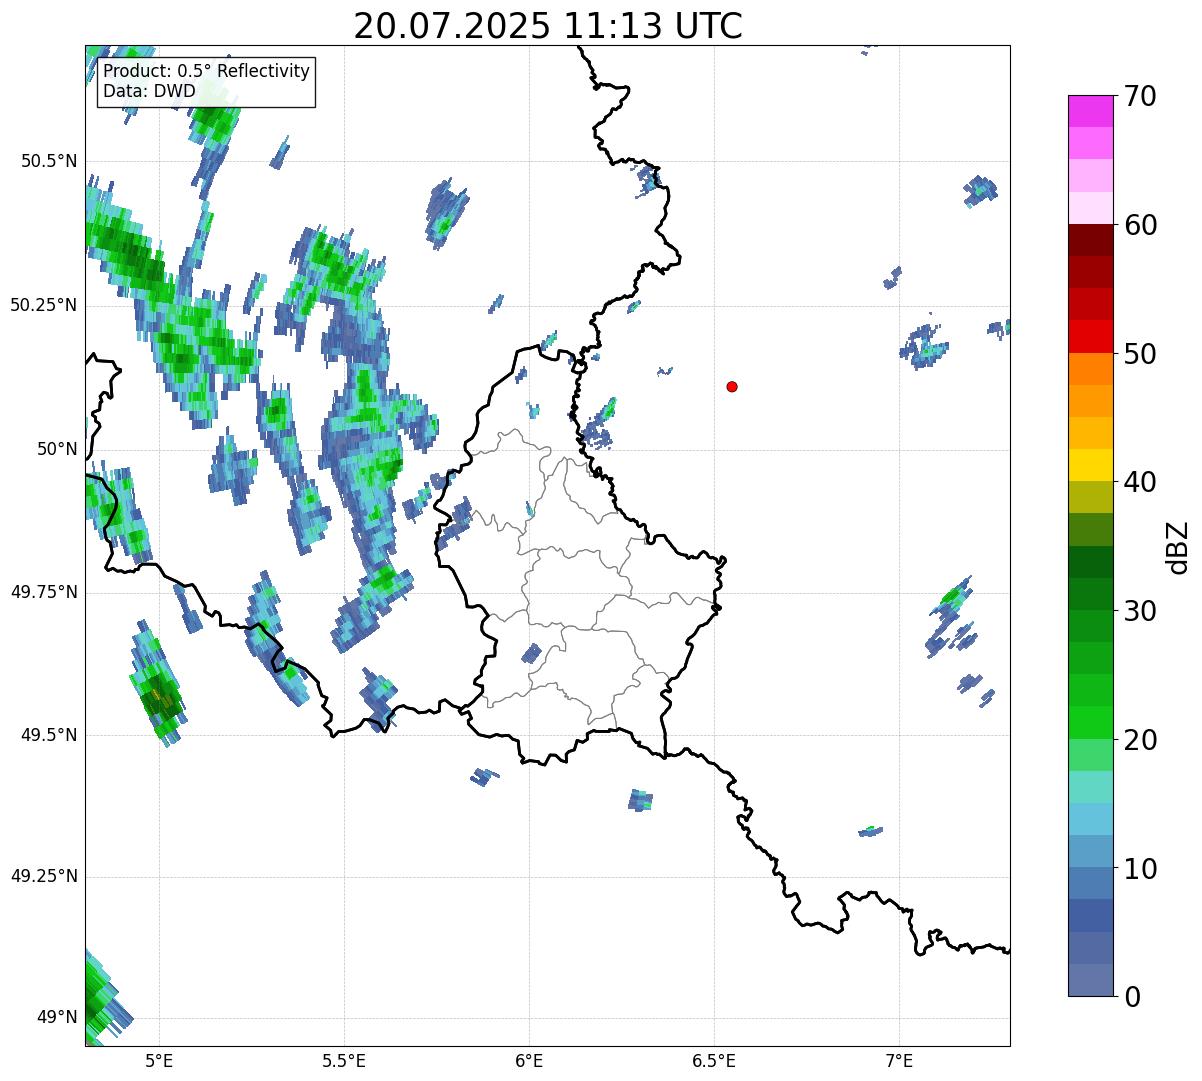Viewport: 1202px width, 1081px height.
Task: Click the 5.5°E longitude label
Action: tap(344, 1060)
